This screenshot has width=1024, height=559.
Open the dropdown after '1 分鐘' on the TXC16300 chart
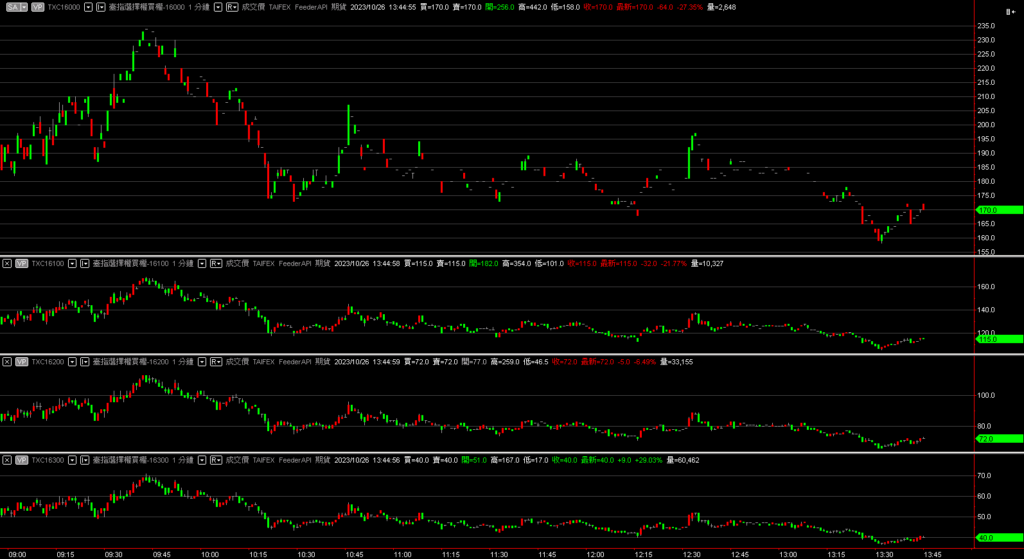tap(202, 460)
